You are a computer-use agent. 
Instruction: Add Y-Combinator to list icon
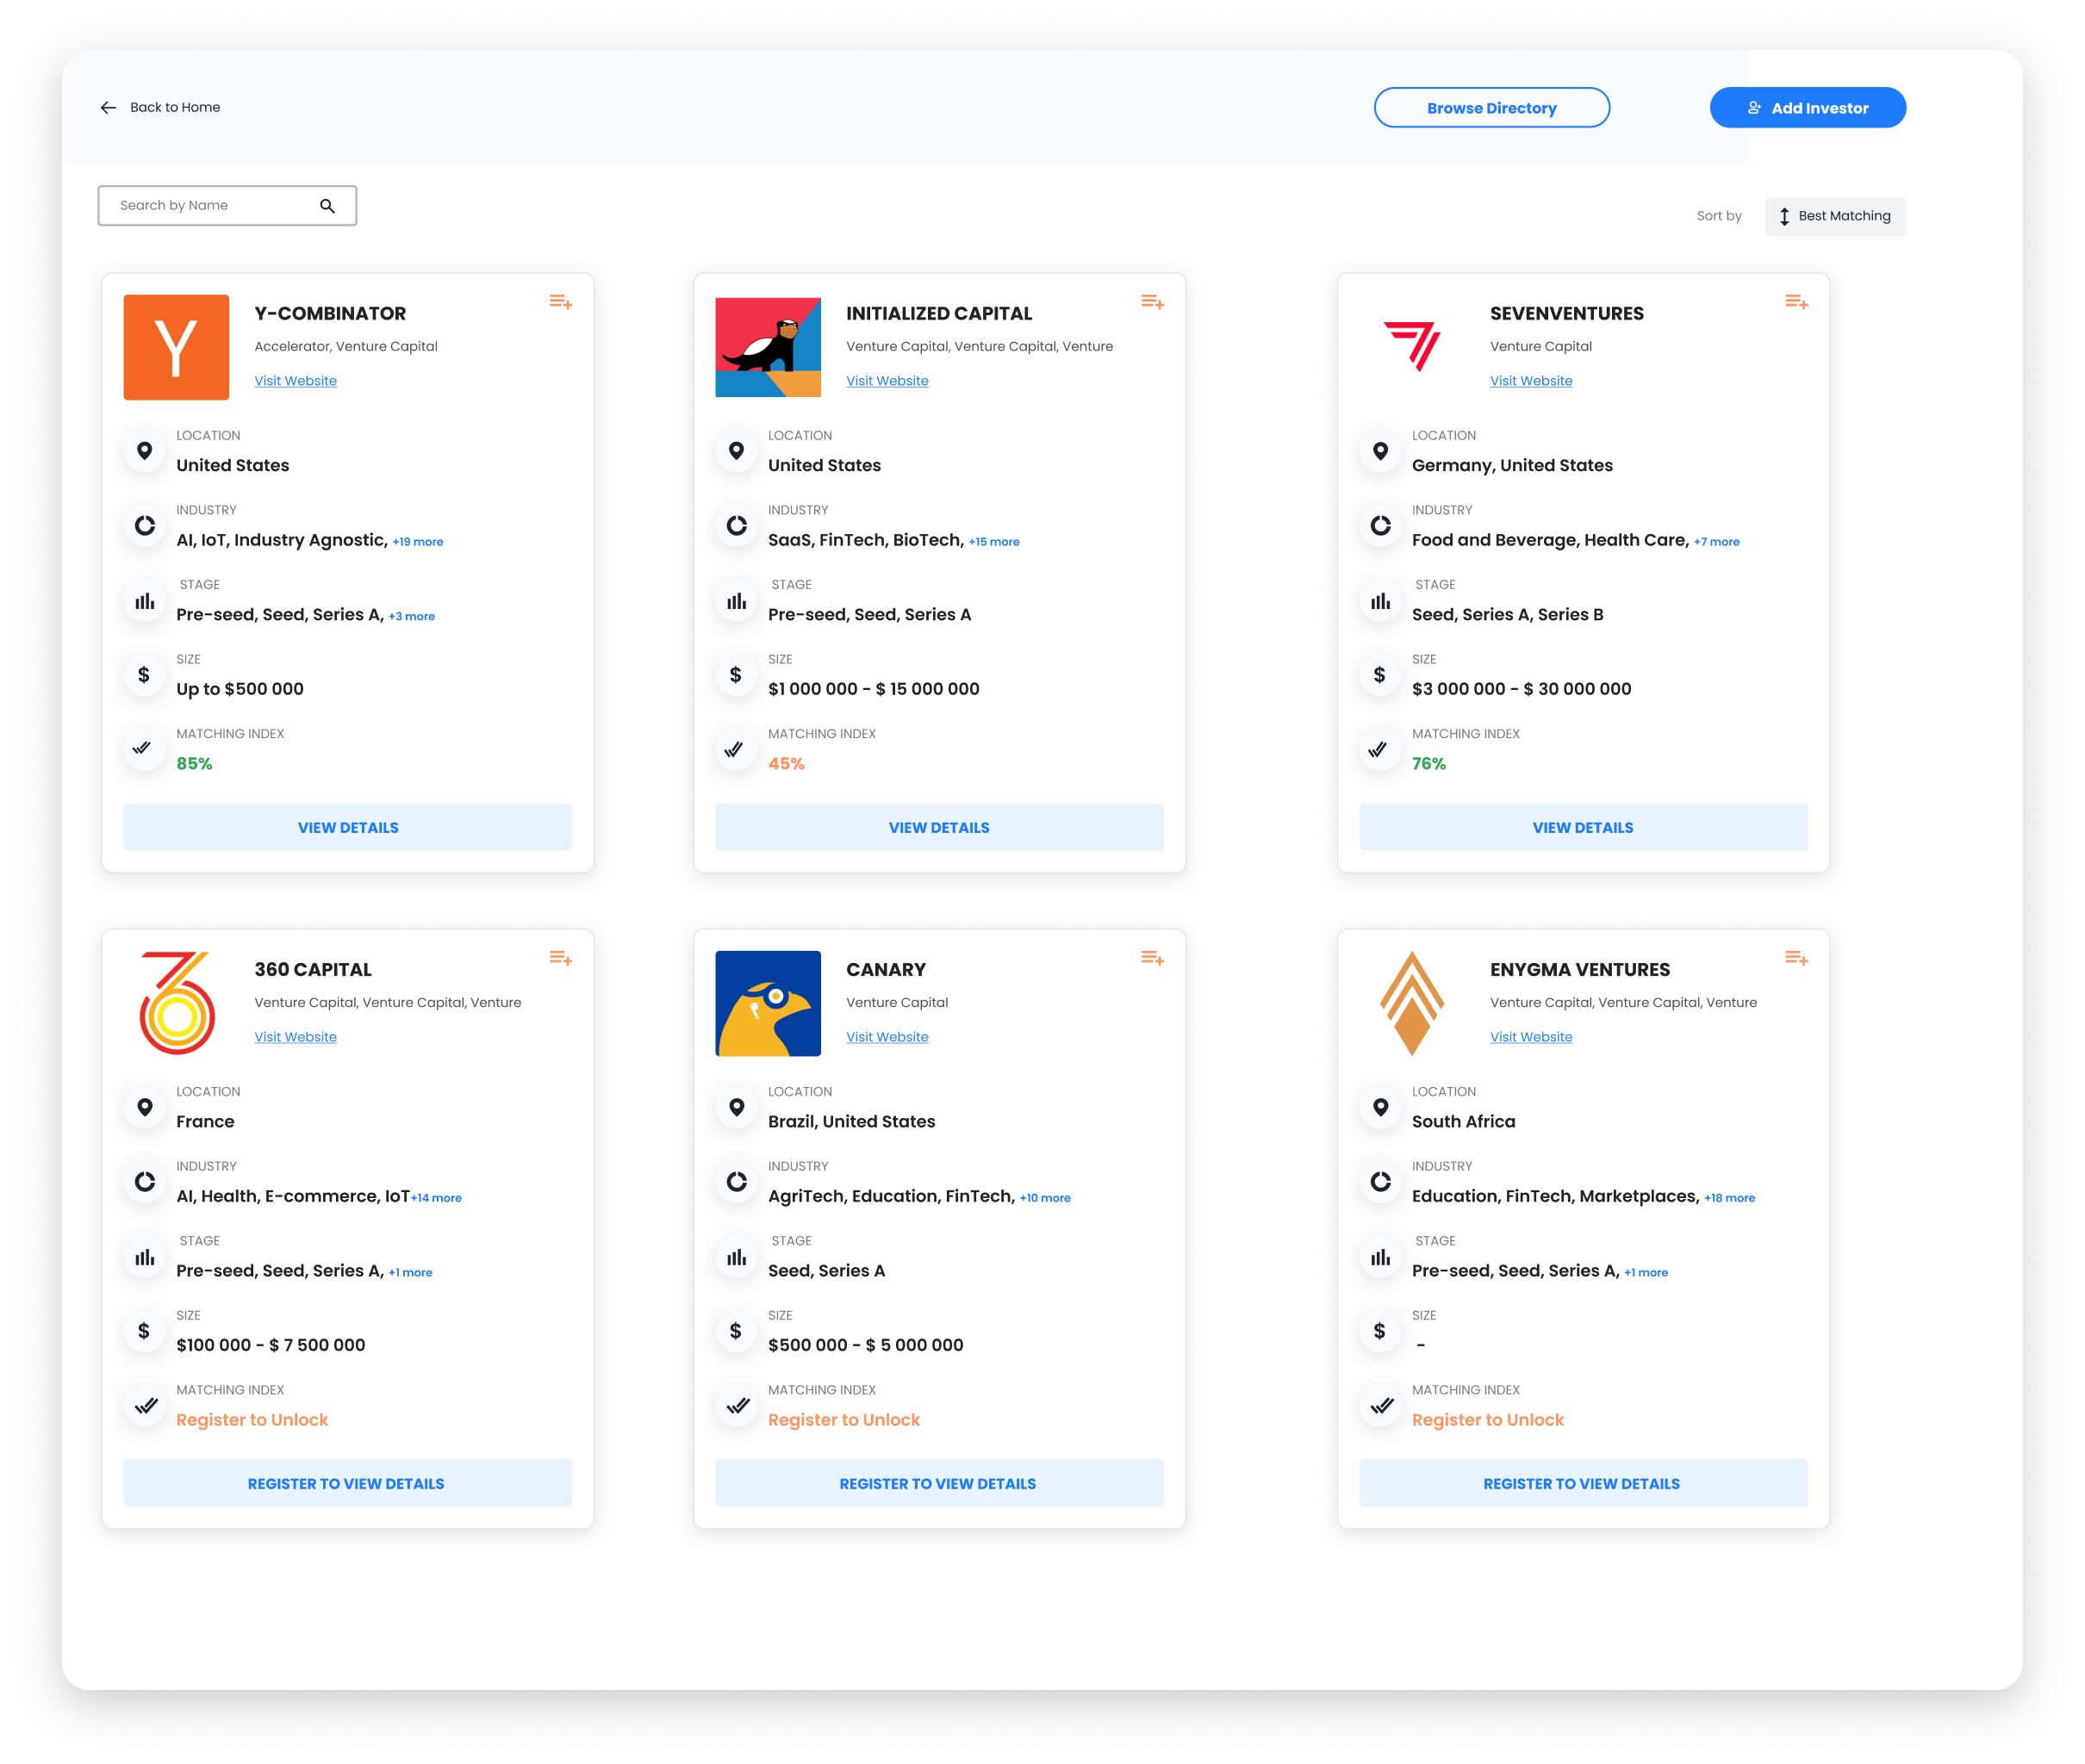point(560,302)
